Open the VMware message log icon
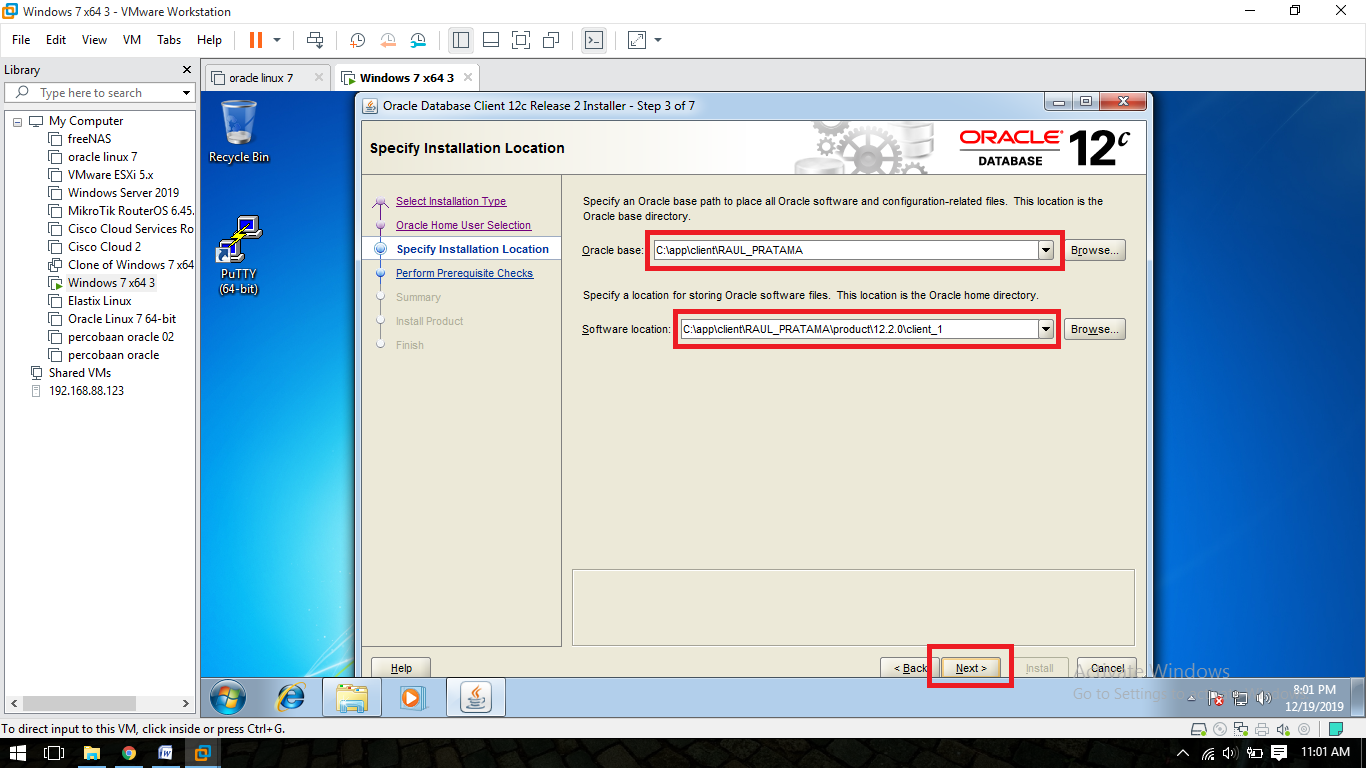This screenshot has width=1366, height=768. pos(1335,729)
